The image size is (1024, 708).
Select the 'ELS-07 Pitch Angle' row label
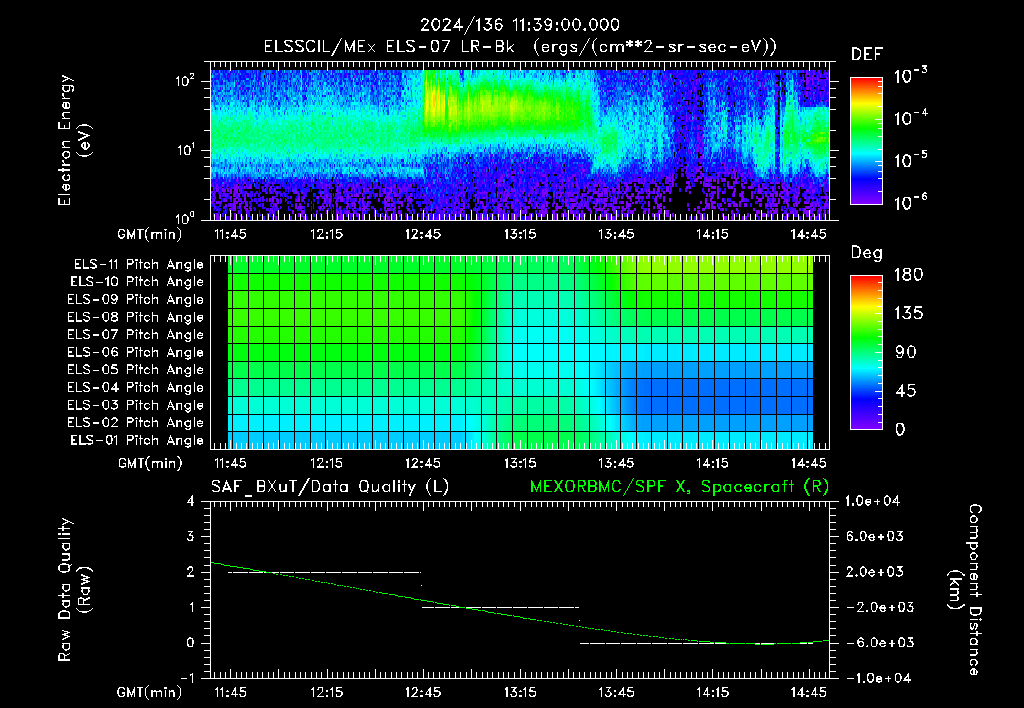tap(135, 334)
